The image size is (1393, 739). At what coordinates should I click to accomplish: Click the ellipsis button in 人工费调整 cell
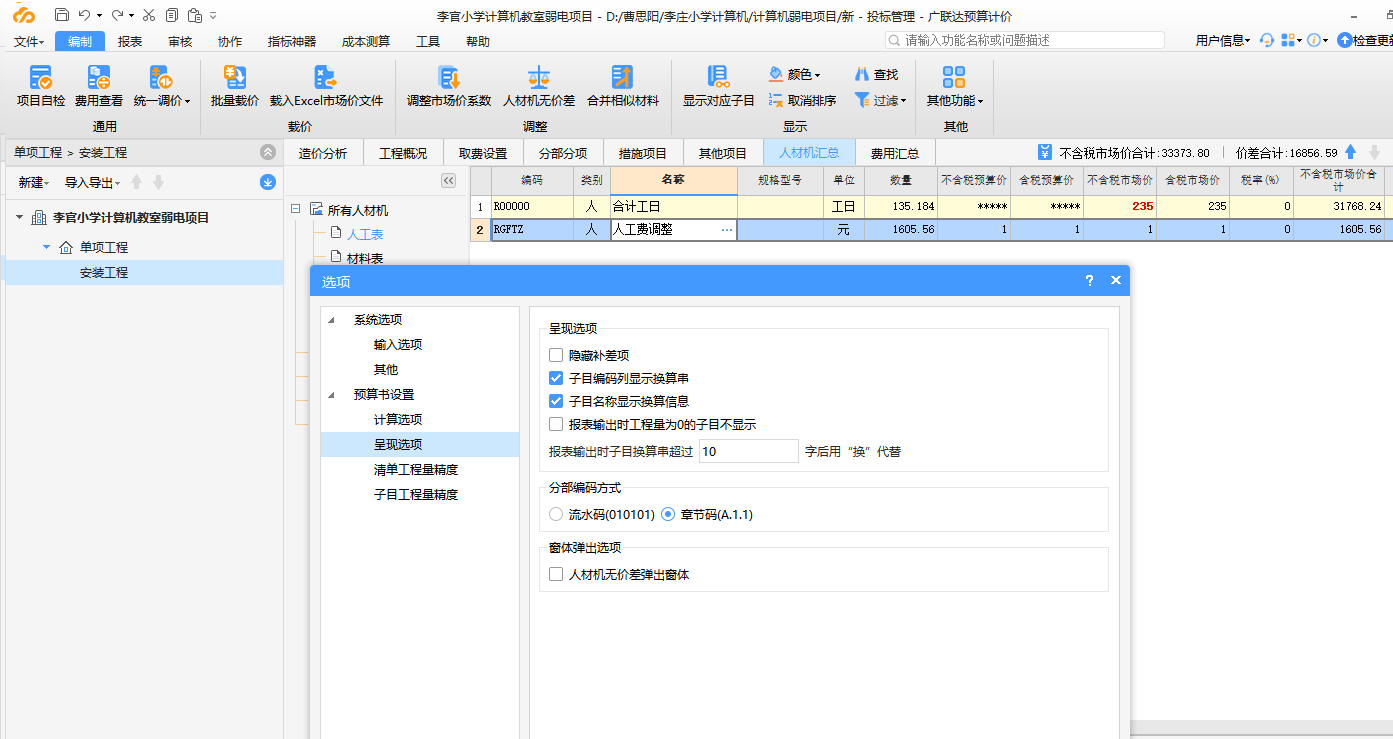727,230
